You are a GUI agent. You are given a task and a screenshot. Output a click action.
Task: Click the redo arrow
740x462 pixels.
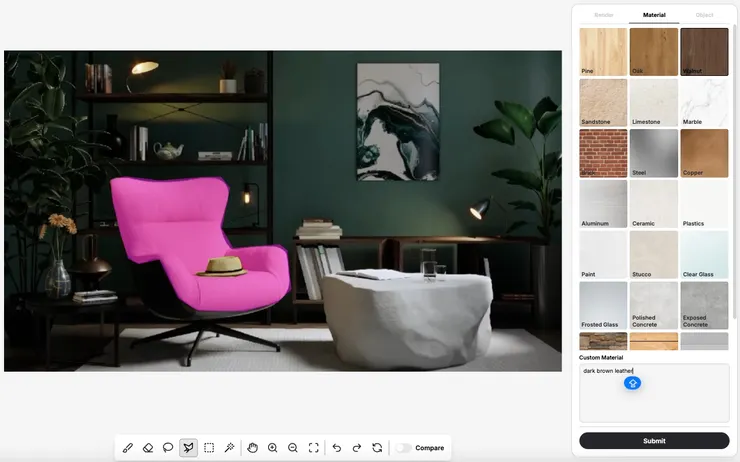357,447
